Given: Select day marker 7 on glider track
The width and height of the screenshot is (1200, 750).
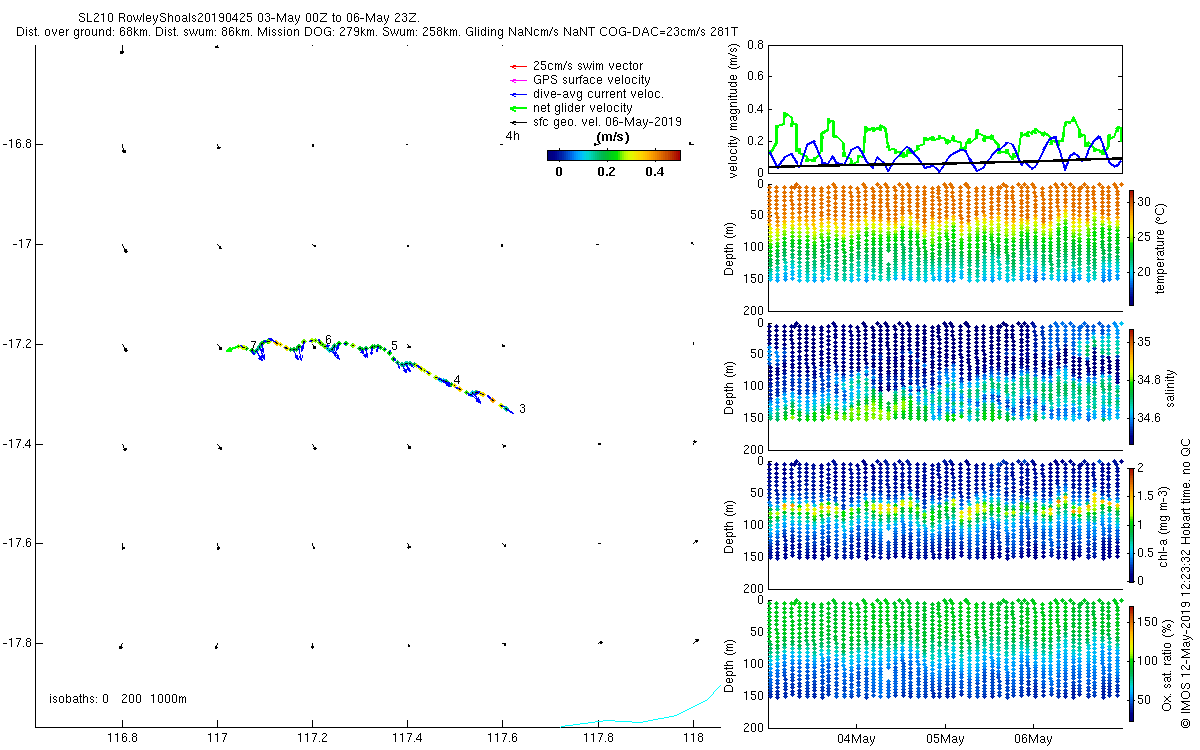Looking at the screenshot, I should pos(254,345).
